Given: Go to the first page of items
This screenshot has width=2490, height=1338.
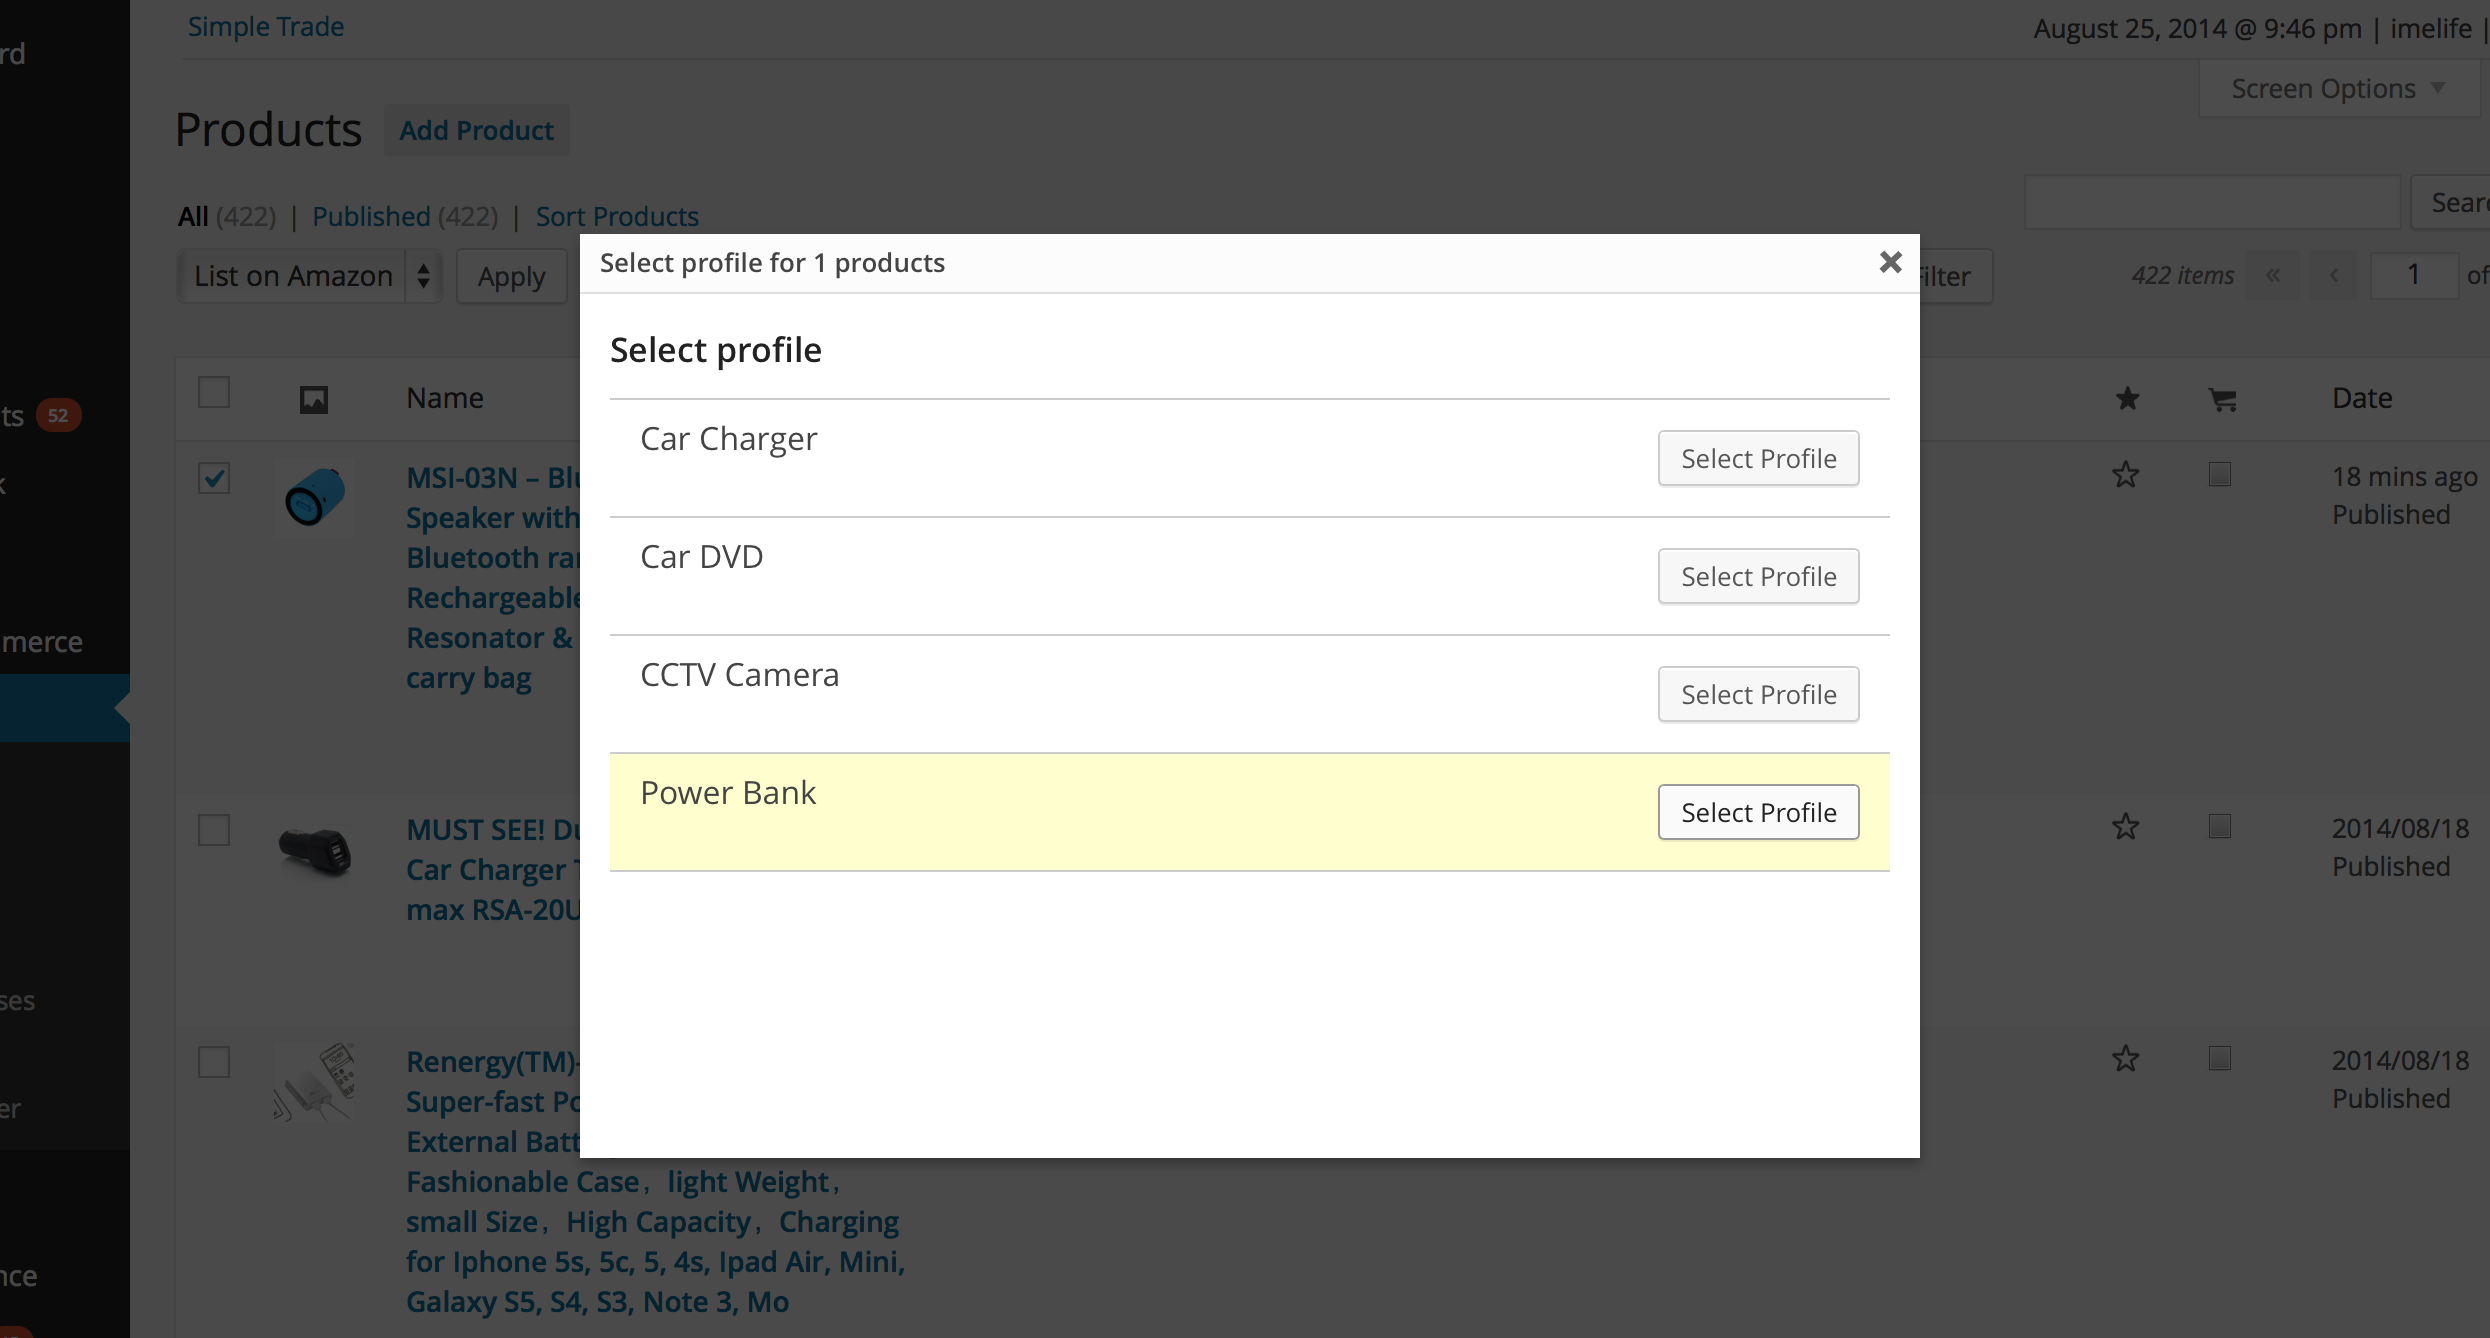Looking at the screenshot, I should (x=2273, y=276).
